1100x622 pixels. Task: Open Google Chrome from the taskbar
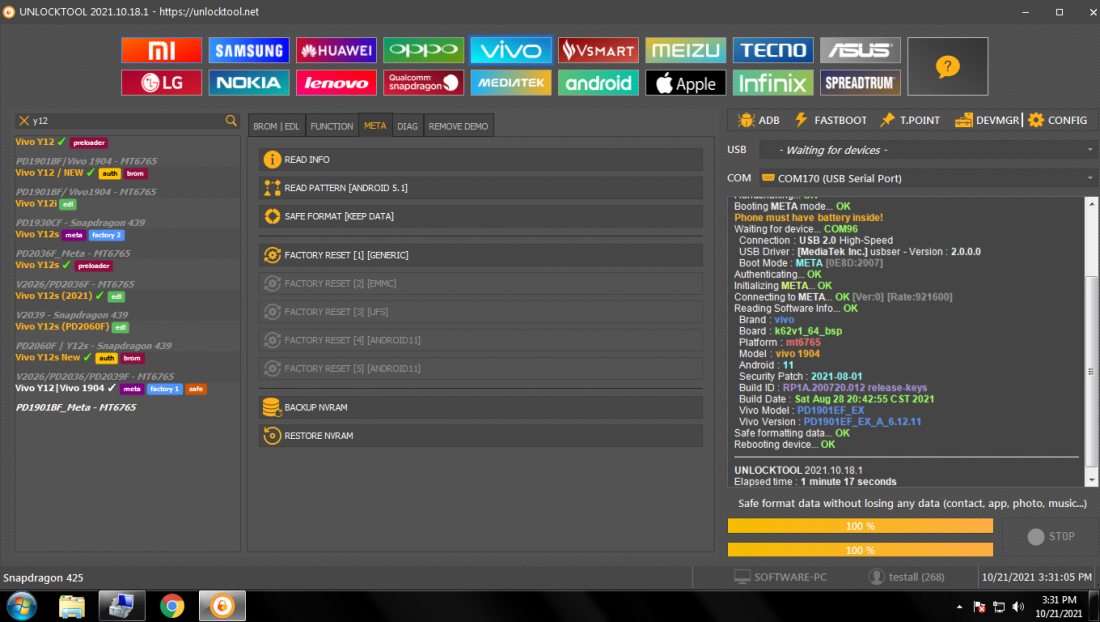172,606
